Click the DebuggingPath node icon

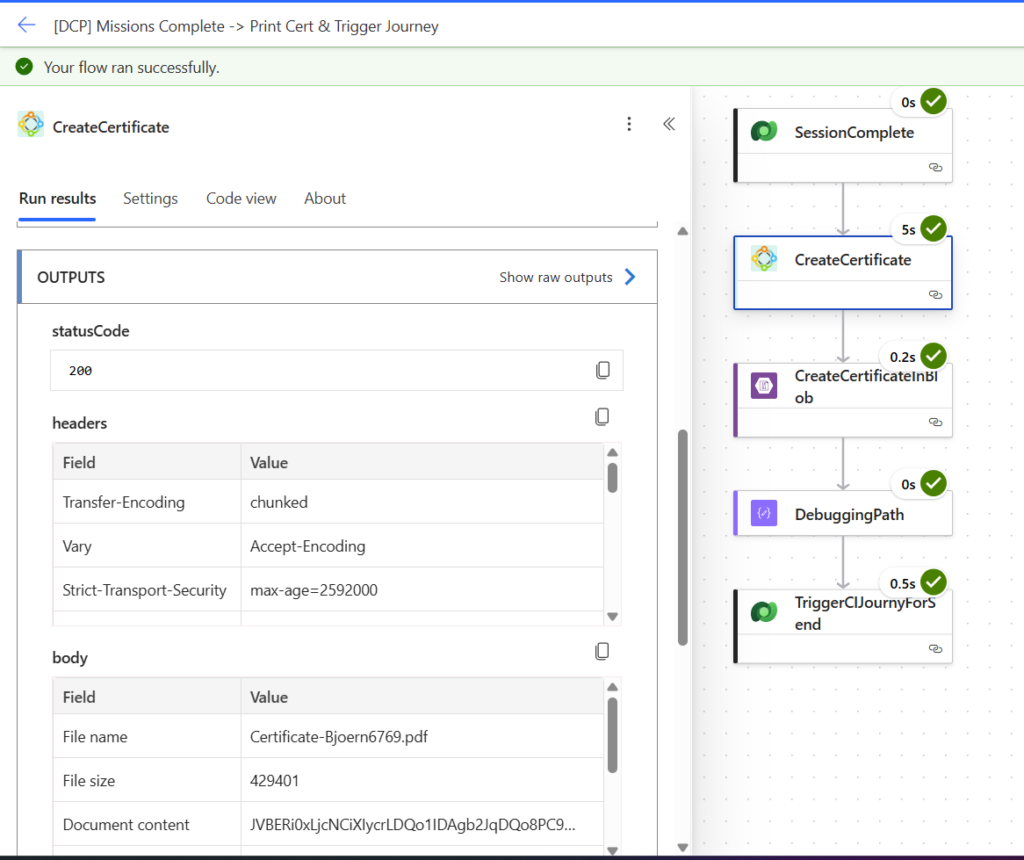click(764, 514)
